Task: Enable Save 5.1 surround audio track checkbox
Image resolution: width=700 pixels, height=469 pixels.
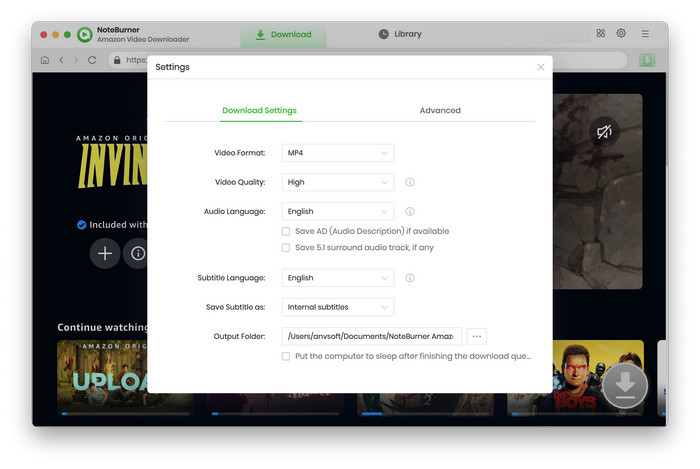Action: [286, 248]
